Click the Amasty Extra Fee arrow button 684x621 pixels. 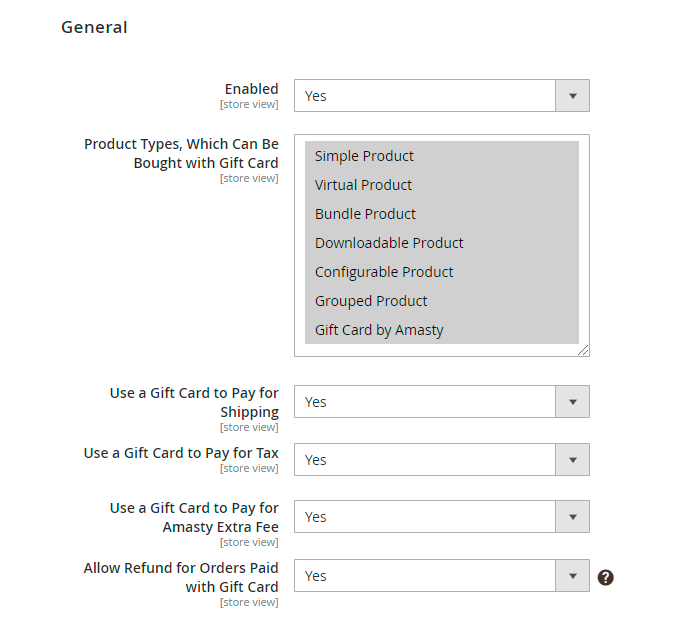point(572,517)
